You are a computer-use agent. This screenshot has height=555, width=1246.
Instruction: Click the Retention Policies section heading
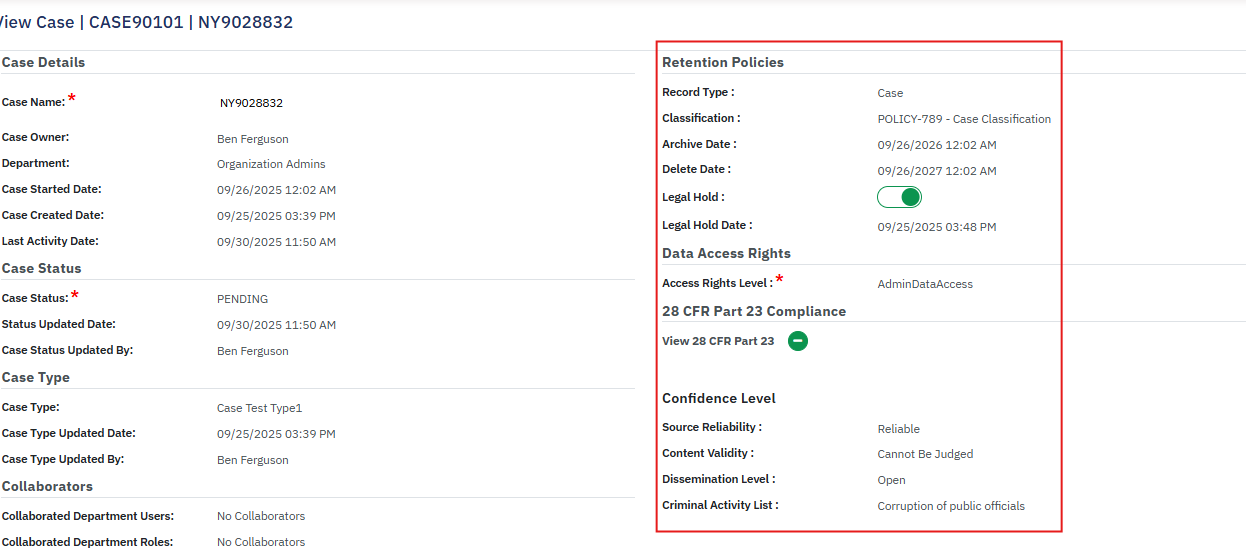pos(723,62)
